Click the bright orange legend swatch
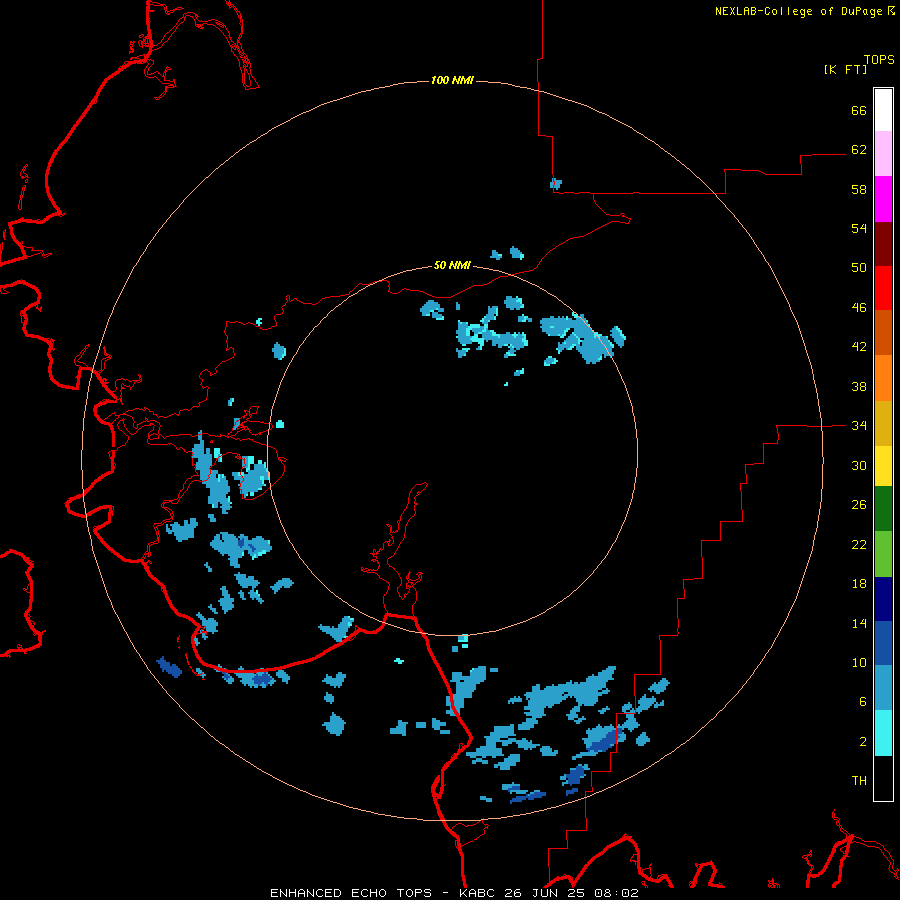 point(883,378)
